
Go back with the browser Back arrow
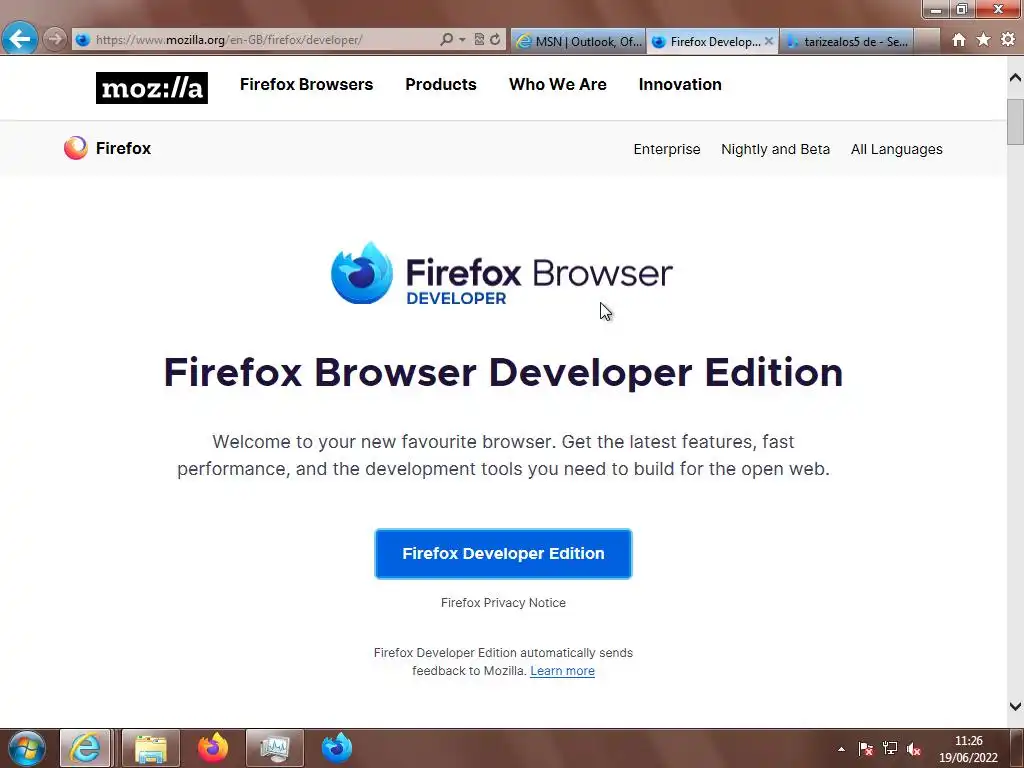[x=20, y=39]
